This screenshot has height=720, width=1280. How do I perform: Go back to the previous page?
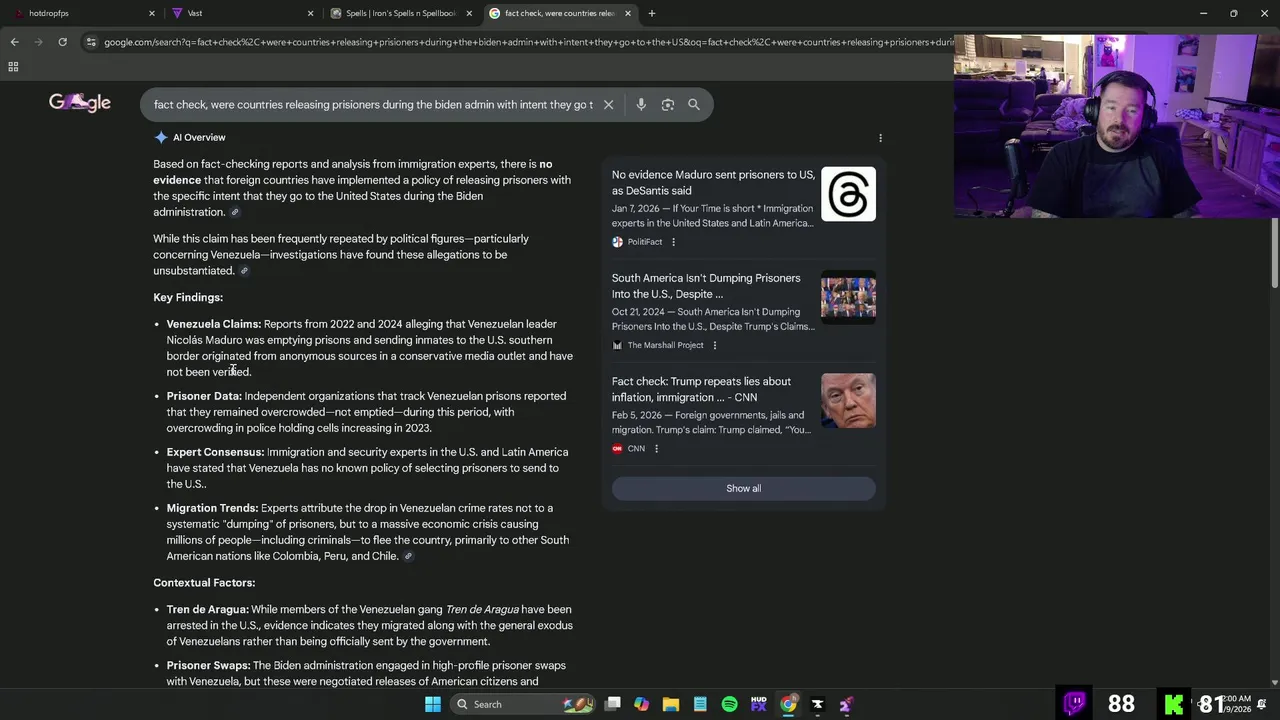(14, 42)
